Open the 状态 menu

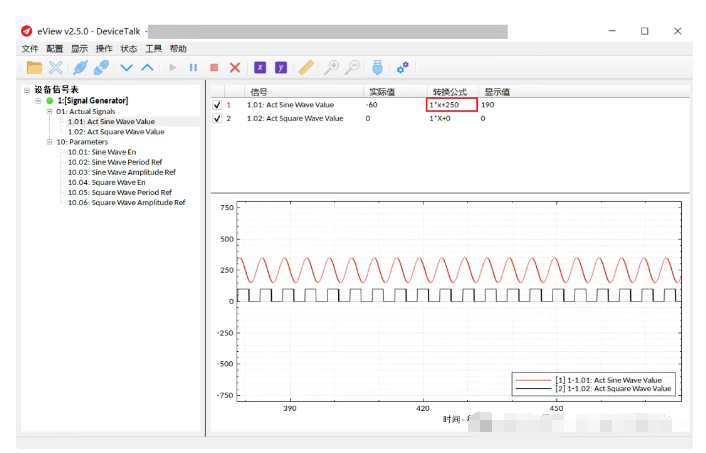click(129, 49)
